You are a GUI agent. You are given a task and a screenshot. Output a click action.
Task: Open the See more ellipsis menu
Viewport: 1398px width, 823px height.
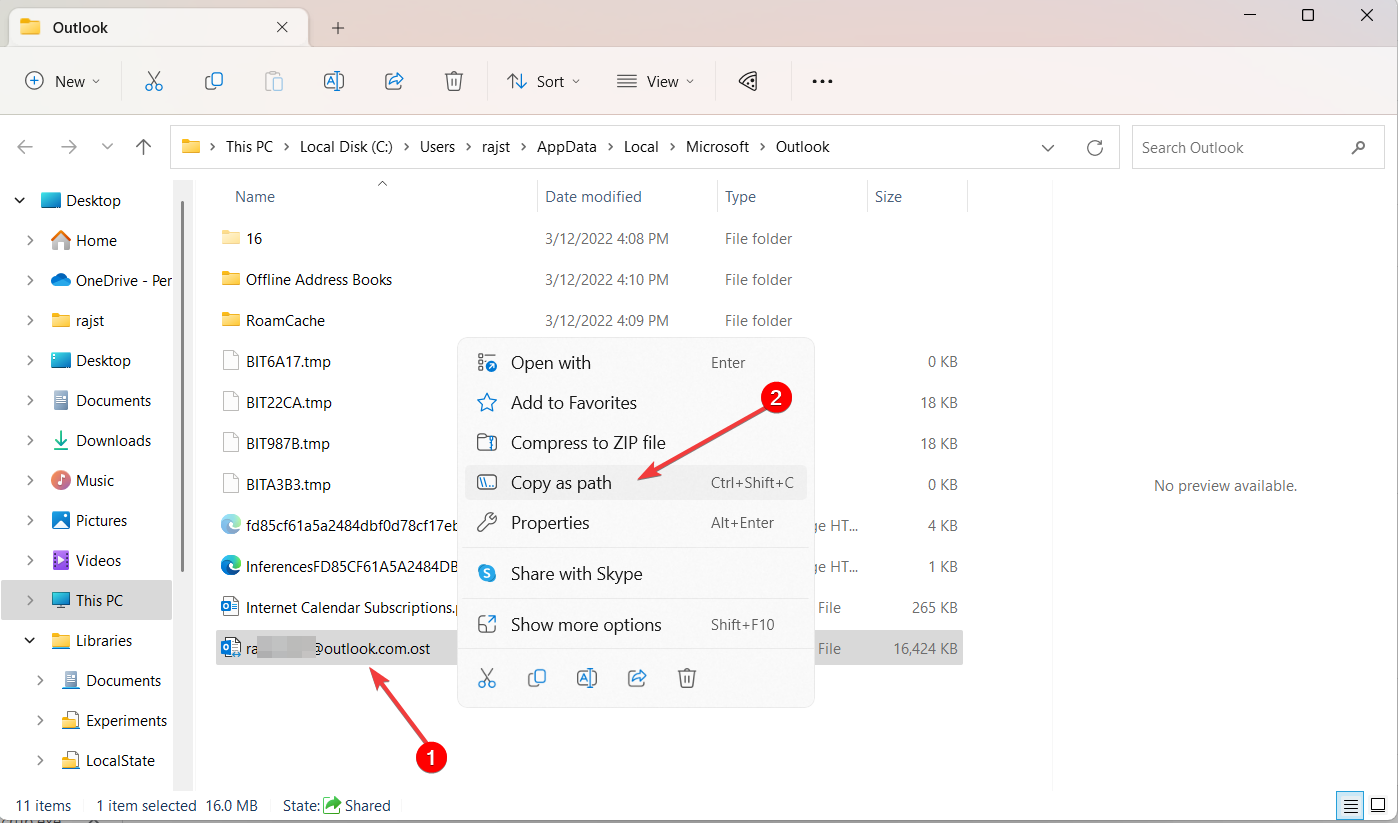pos(822,81)
